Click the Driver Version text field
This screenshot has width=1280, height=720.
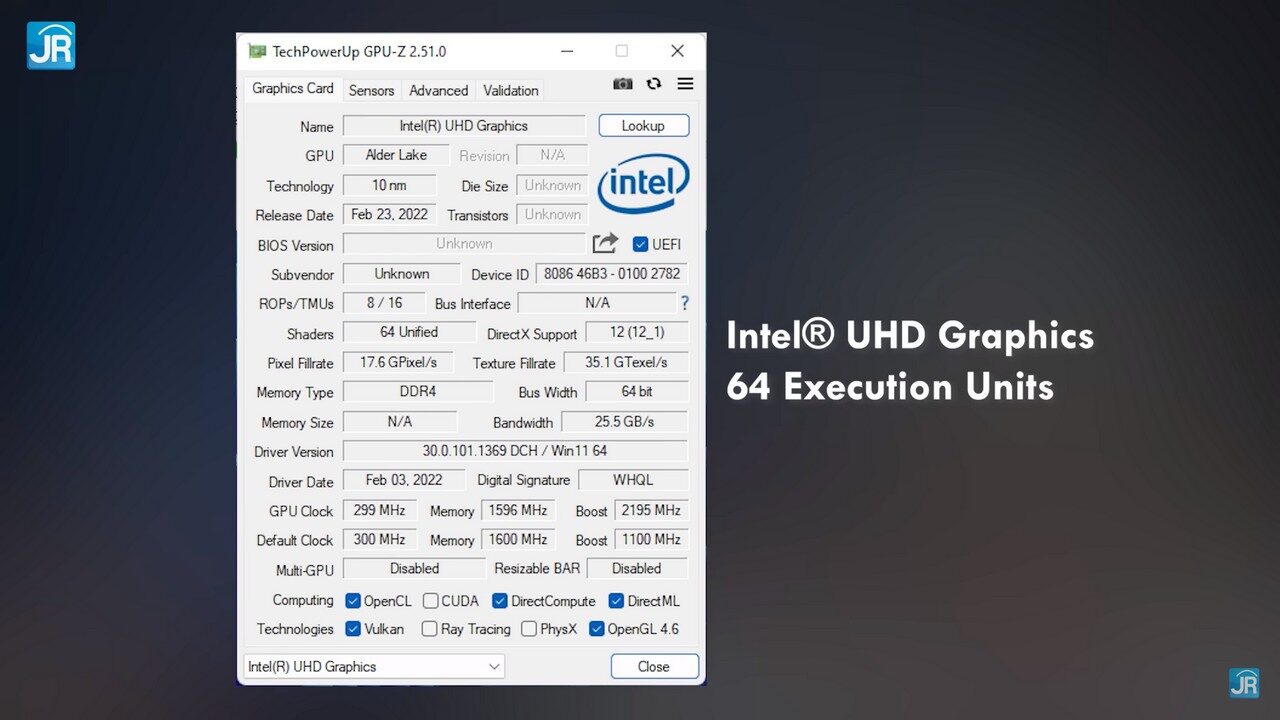[x=515, y=451]
